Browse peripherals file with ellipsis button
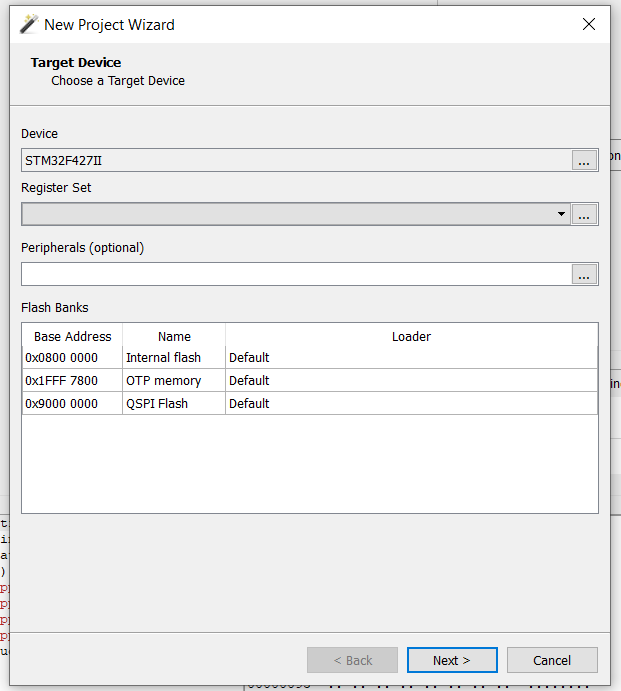621x691 pixels. click(584, 274)
